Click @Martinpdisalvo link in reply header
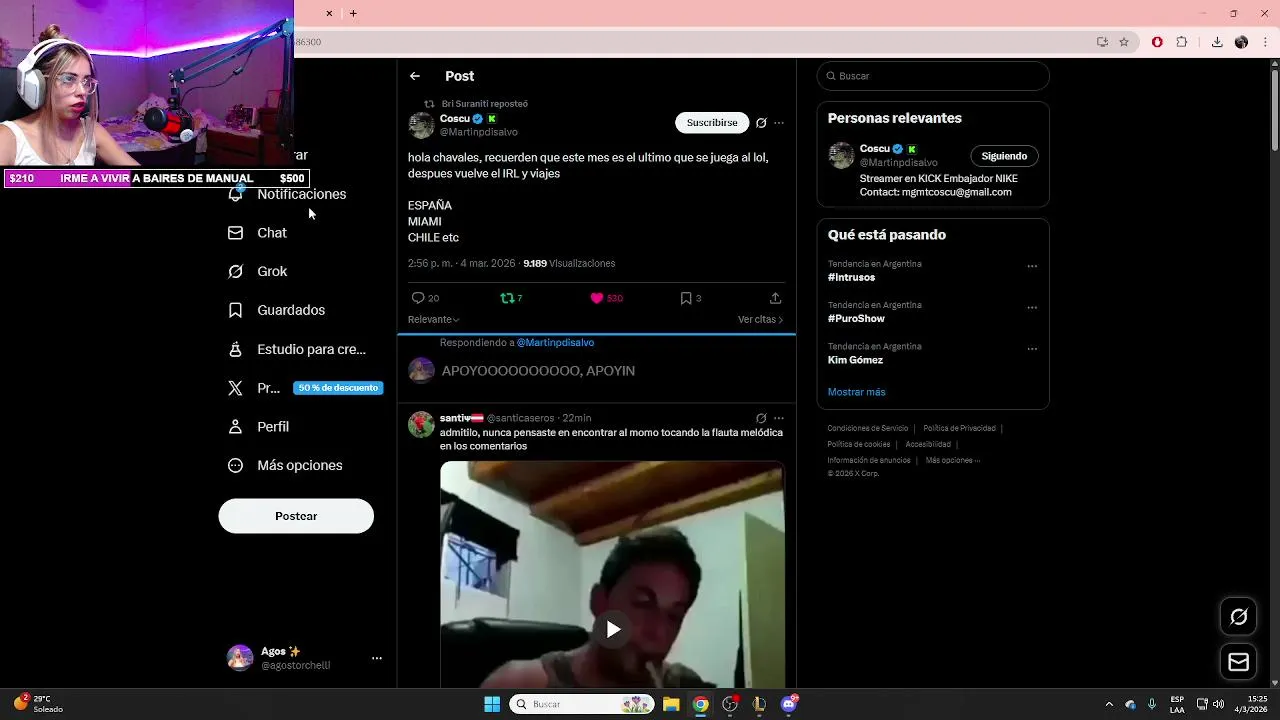The image size is (1280, 720). coord(555,342)
